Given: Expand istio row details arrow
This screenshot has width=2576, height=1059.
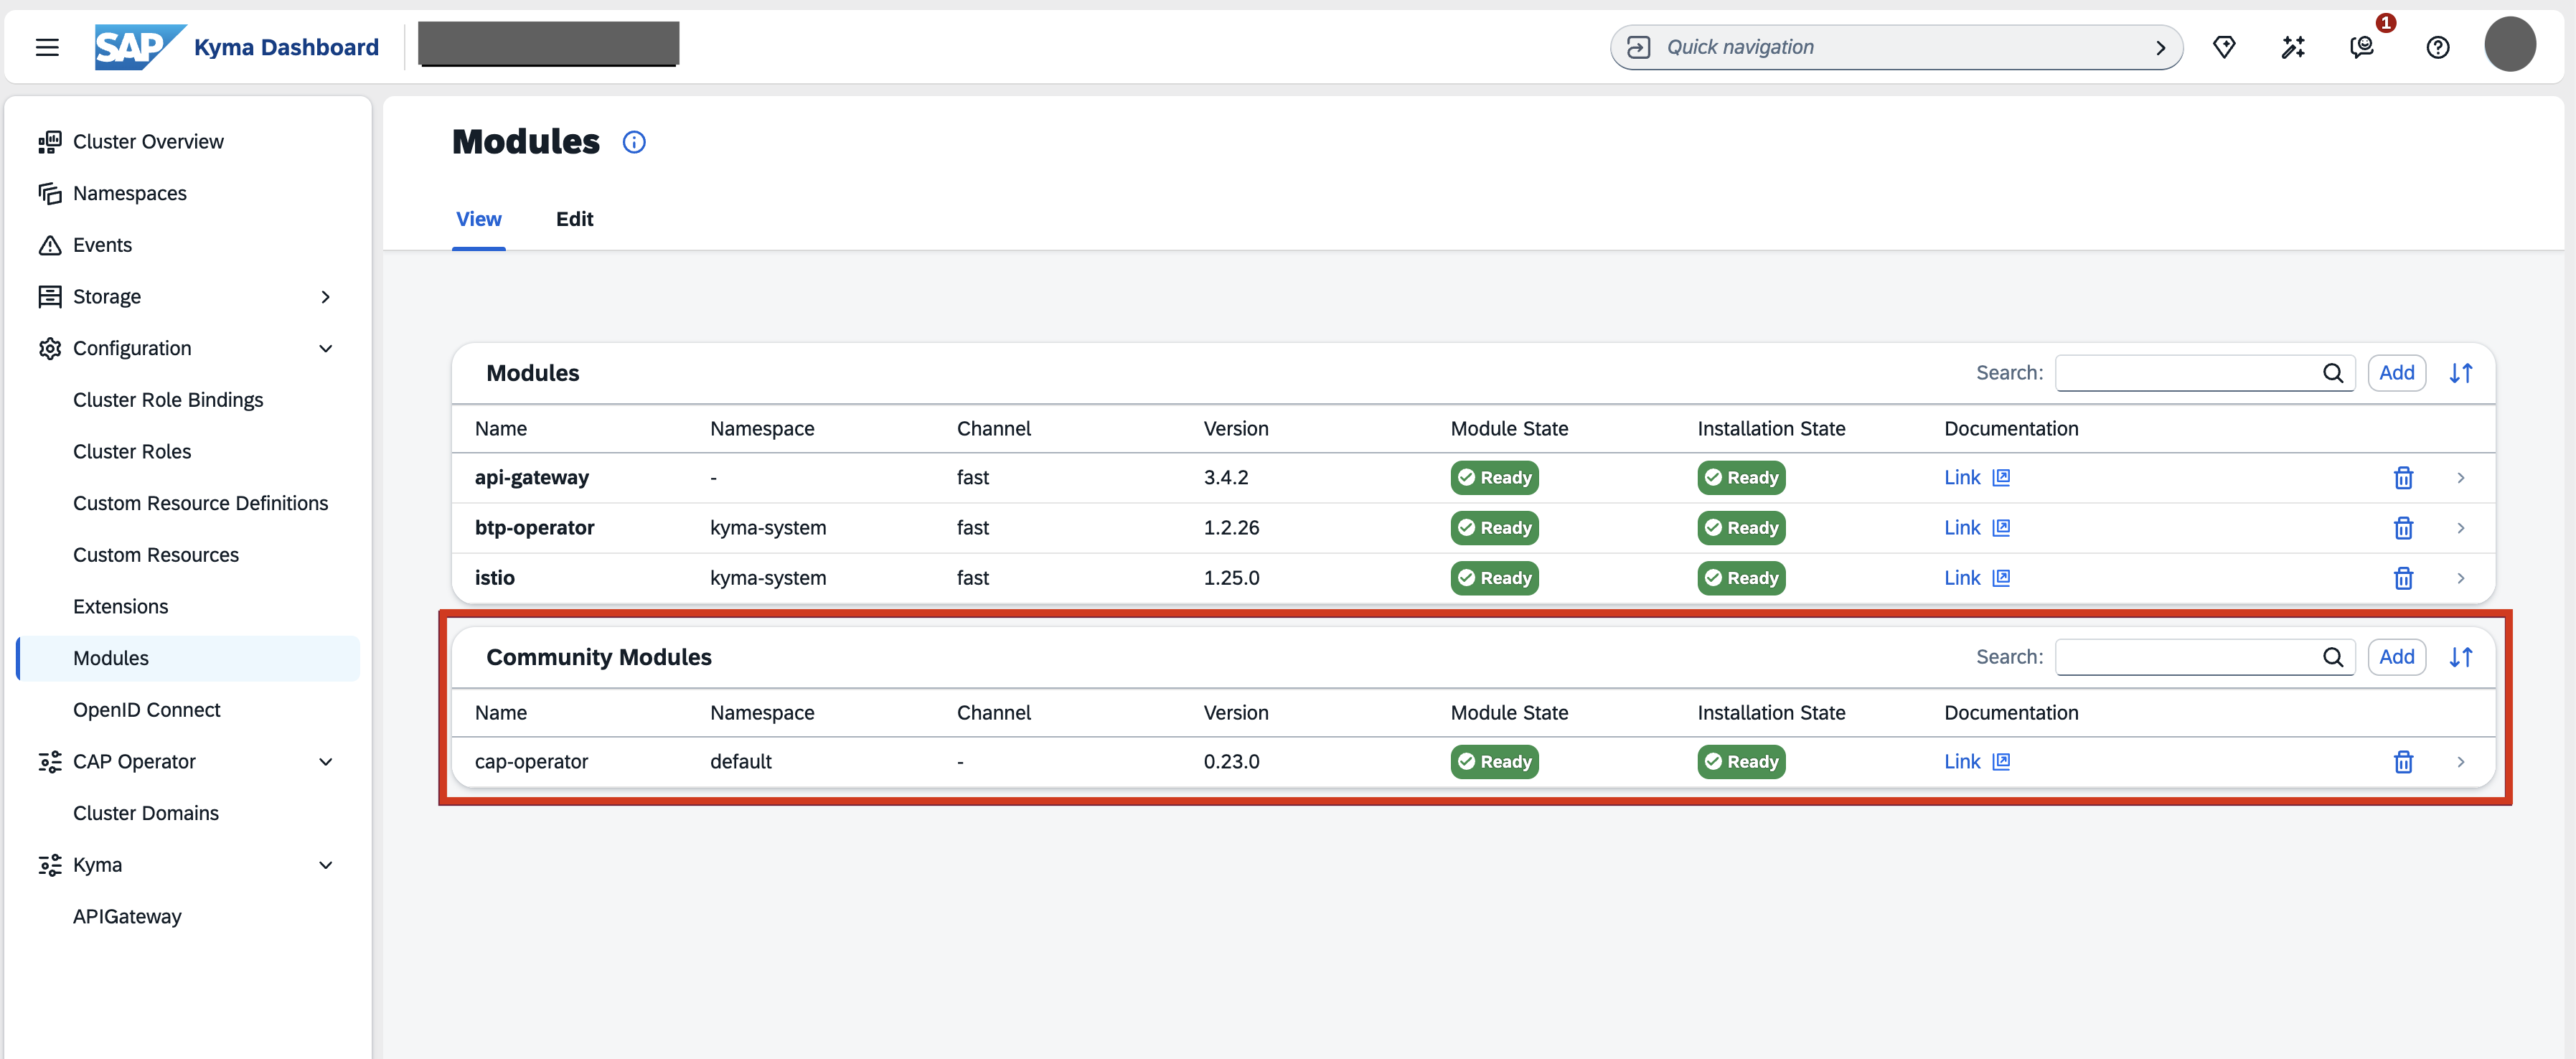Looking at the screenshot, I should point(2461,578).
